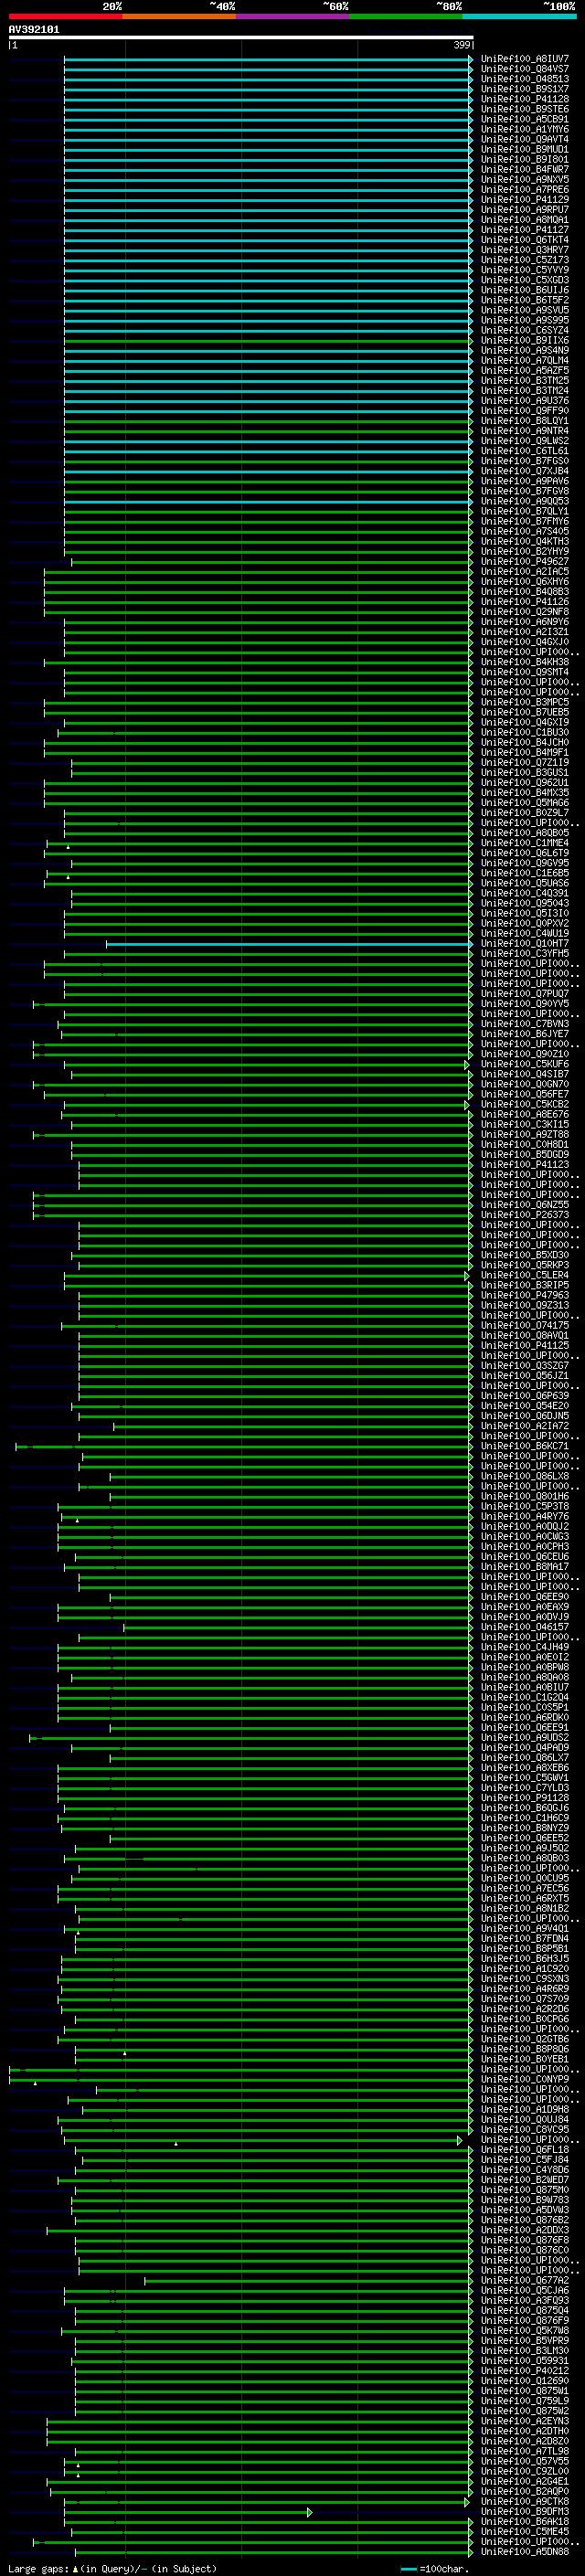Open hit UniRef100_P41128
The image size is (585, 2576).
(x=525, y=99)
